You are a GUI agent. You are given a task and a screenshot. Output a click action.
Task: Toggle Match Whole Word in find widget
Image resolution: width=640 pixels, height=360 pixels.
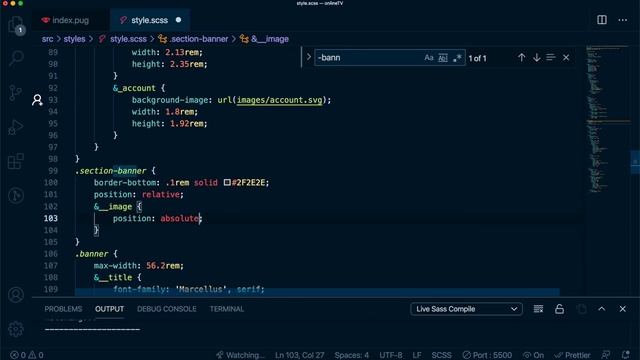point(443,58)
